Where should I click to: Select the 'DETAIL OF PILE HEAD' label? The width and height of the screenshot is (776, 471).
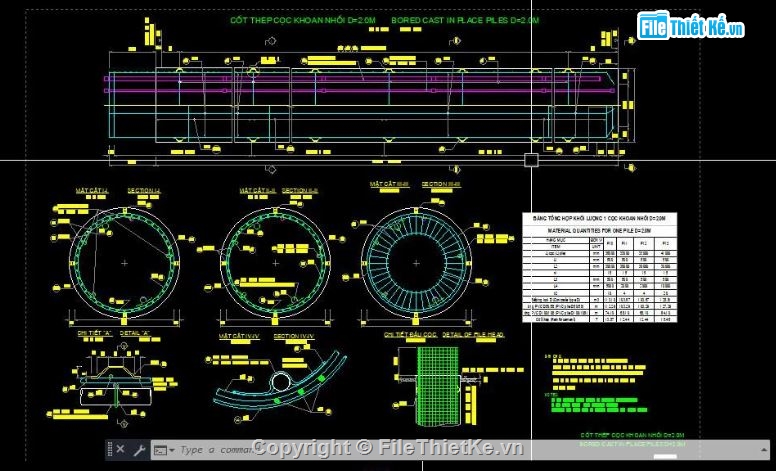point(473,335)
